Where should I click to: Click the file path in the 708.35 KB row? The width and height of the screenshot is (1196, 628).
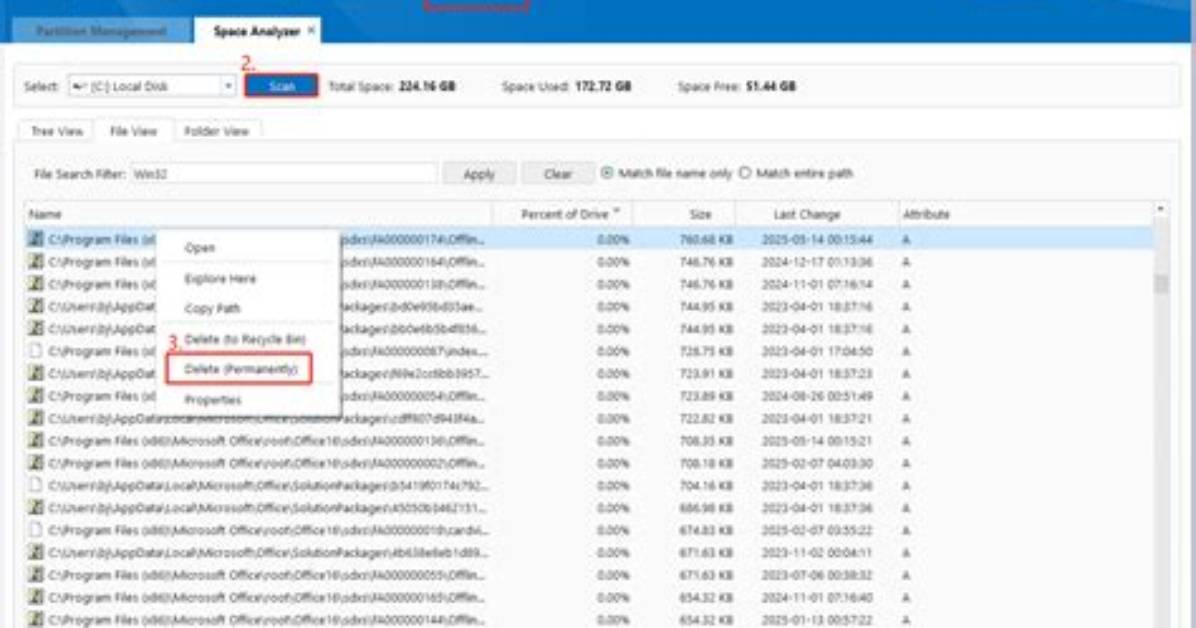pyautogui.click(x=267, y=441)
